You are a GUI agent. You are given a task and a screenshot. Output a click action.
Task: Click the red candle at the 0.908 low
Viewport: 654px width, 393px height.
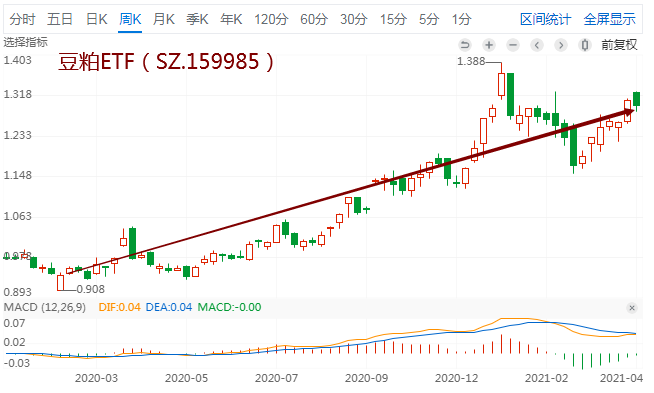(60, 282)
